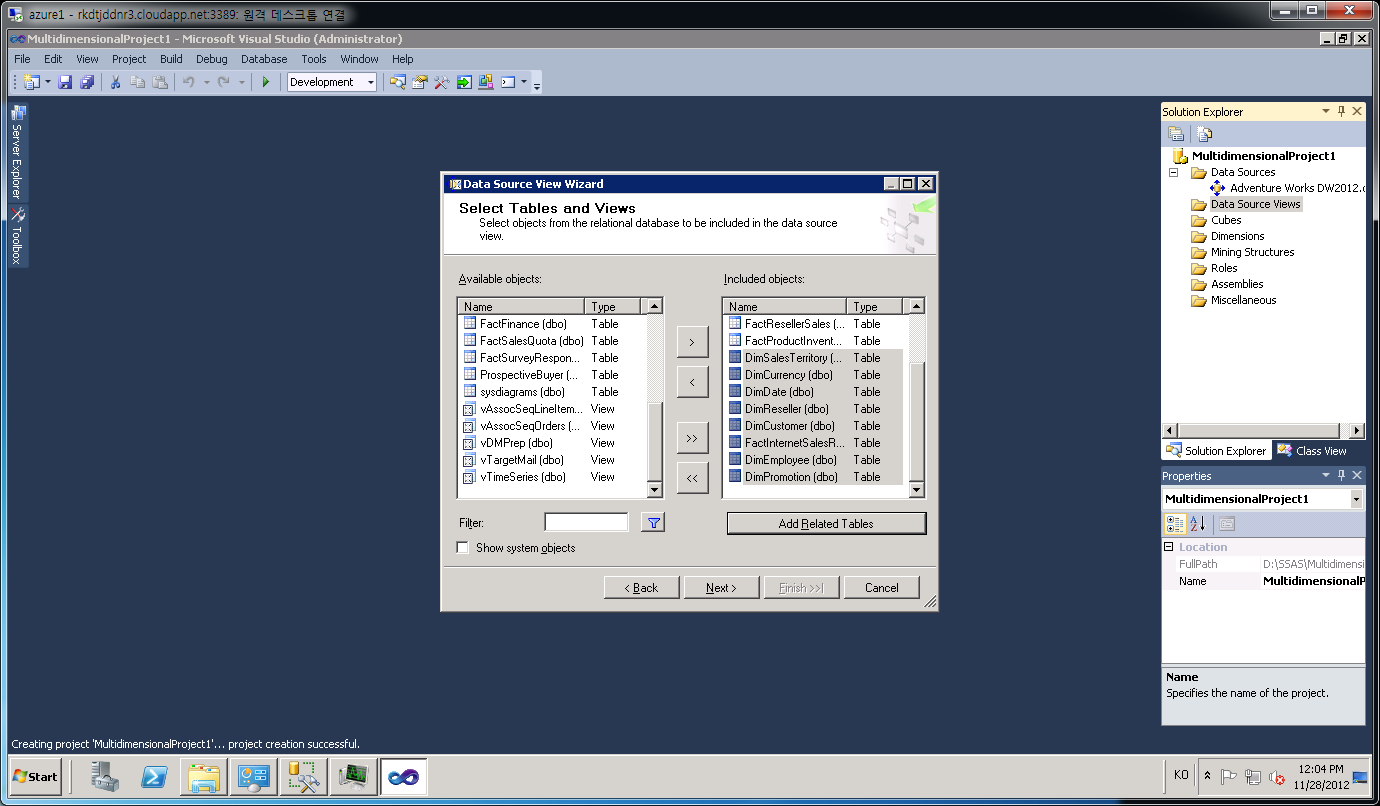Screen dimensions: 1380x806
Task: Open the Server Explorer side tab
Action: pos(17,151)
